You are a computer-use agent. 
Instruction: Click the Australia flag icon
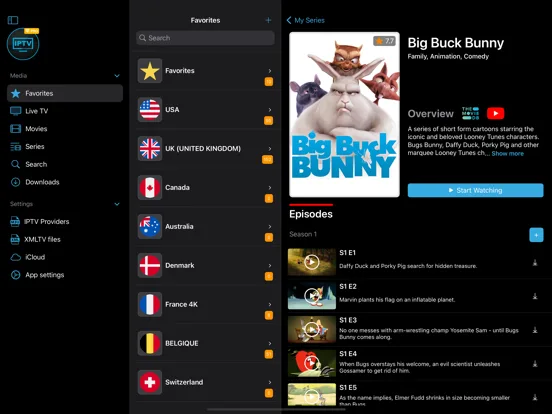[150, 226]
